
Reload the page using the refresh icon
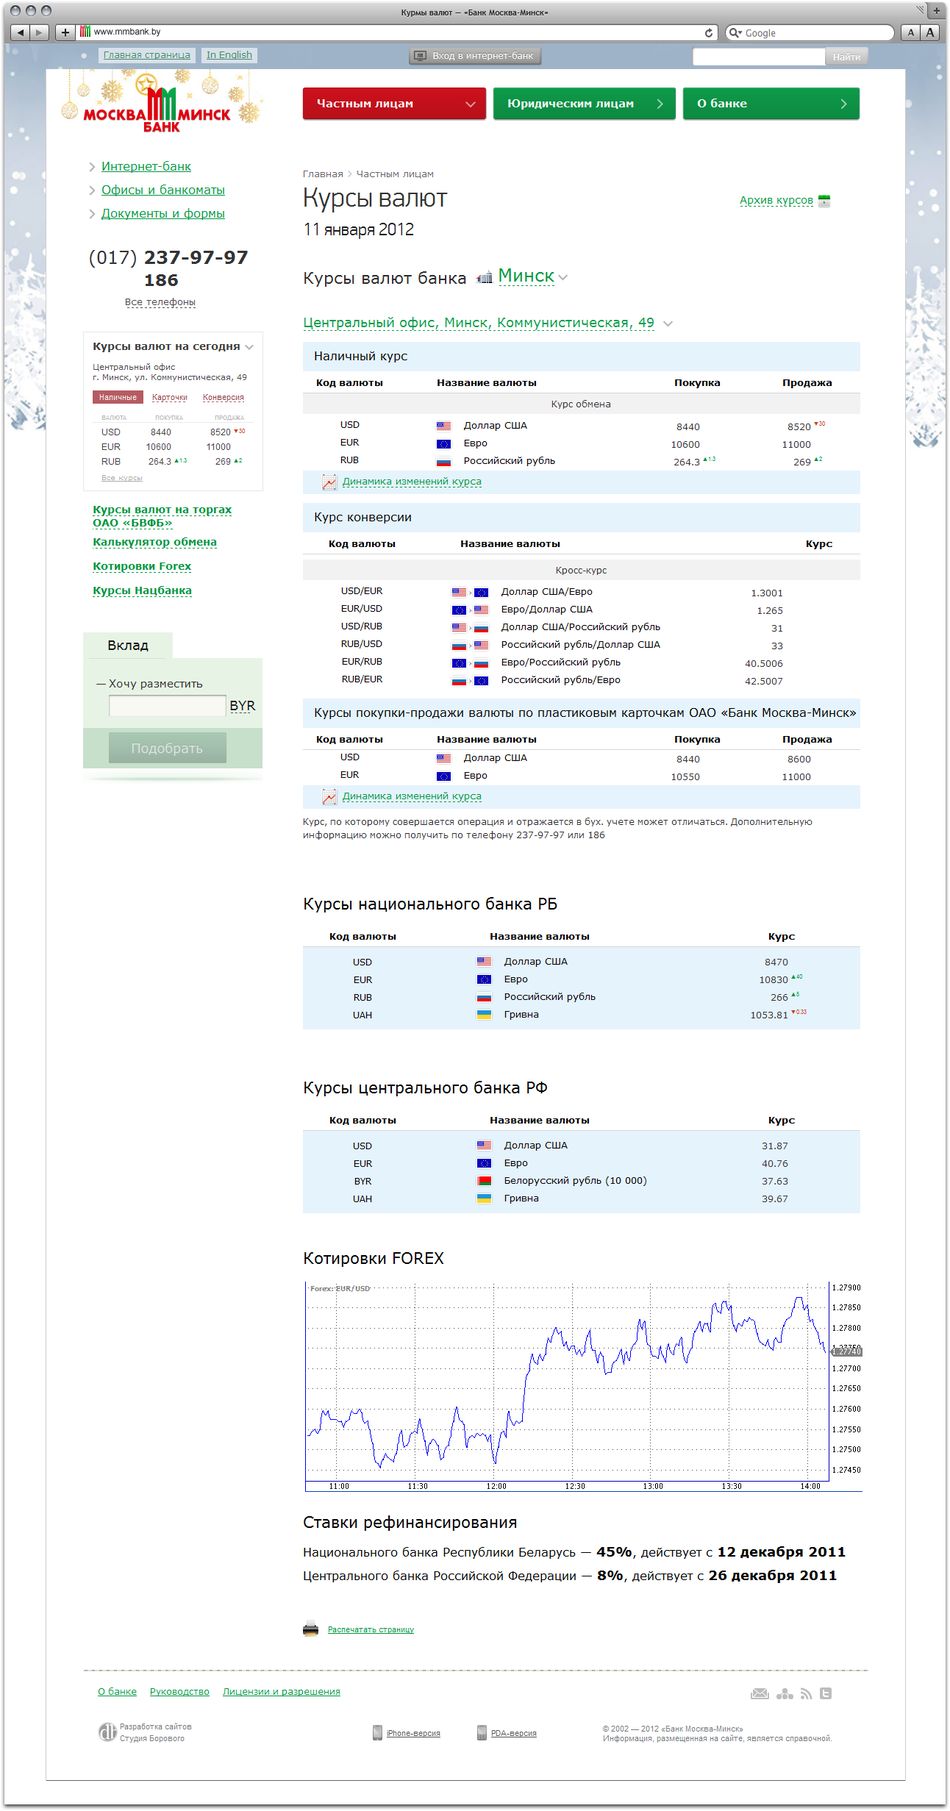point(709,32)
